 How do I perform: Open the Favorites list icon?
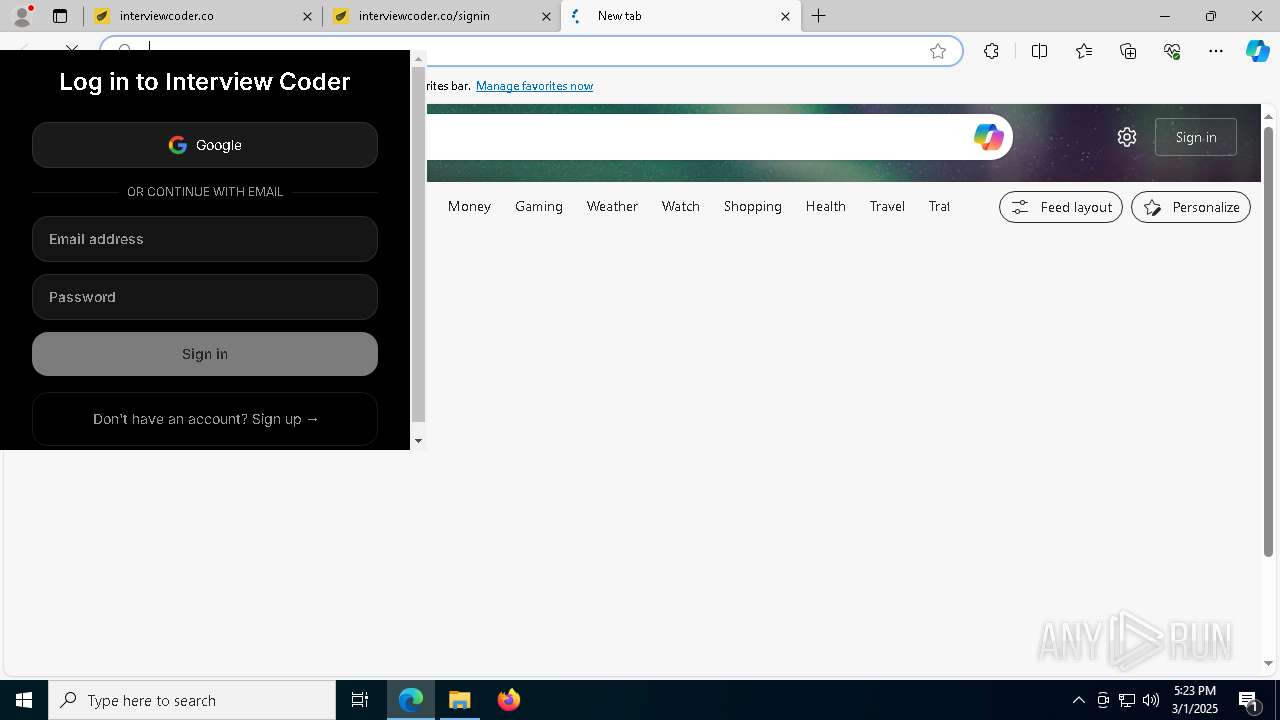1084,51
